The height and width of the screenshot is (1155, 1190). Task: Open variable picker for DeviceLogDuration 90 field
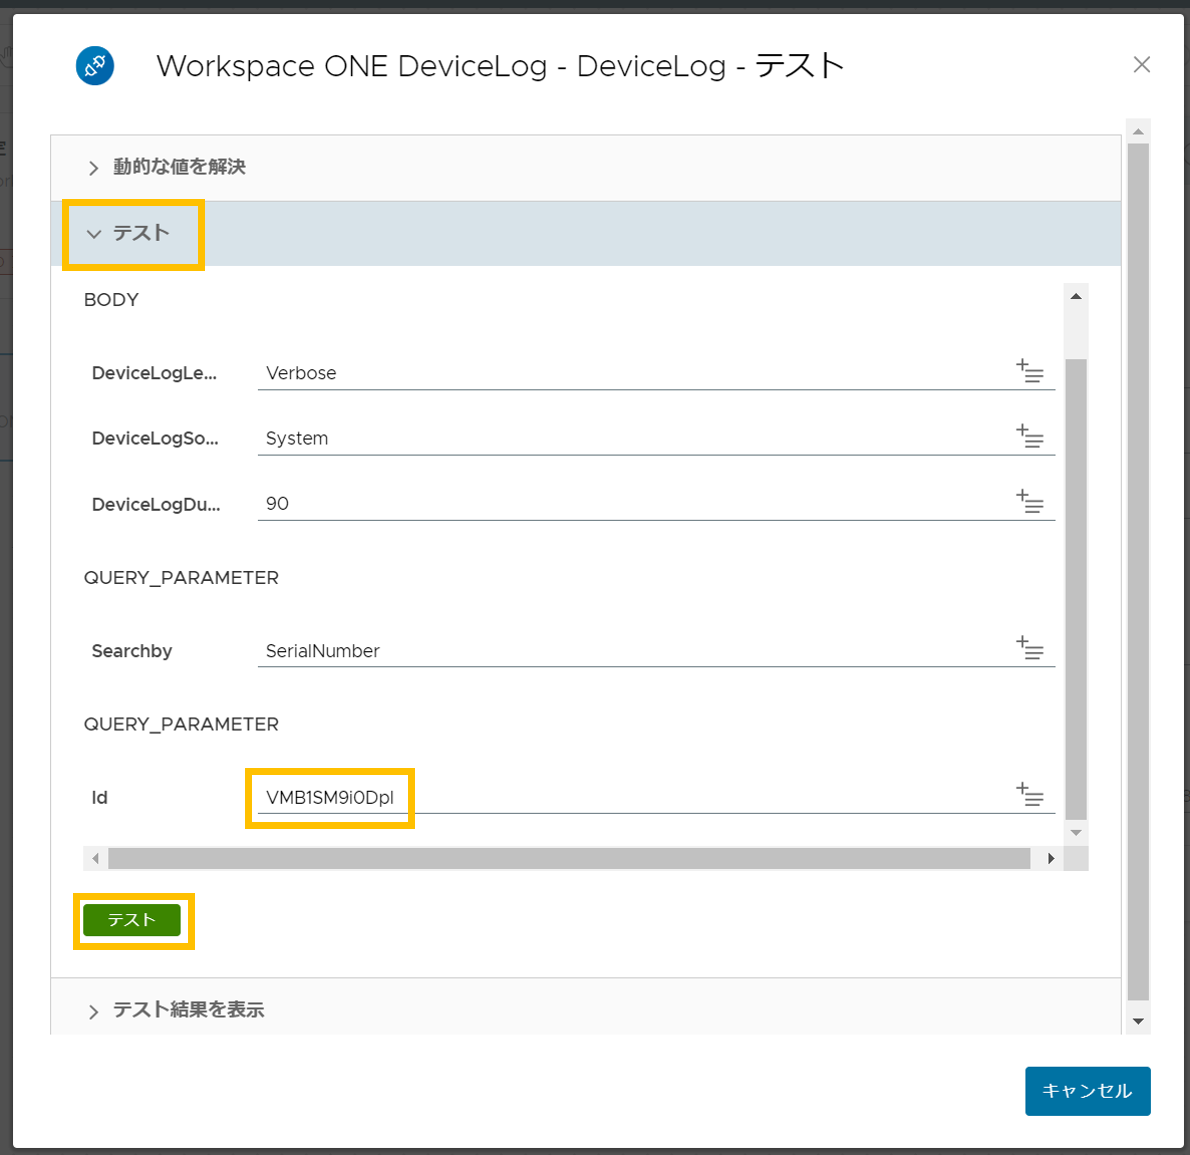(1030, 501)
